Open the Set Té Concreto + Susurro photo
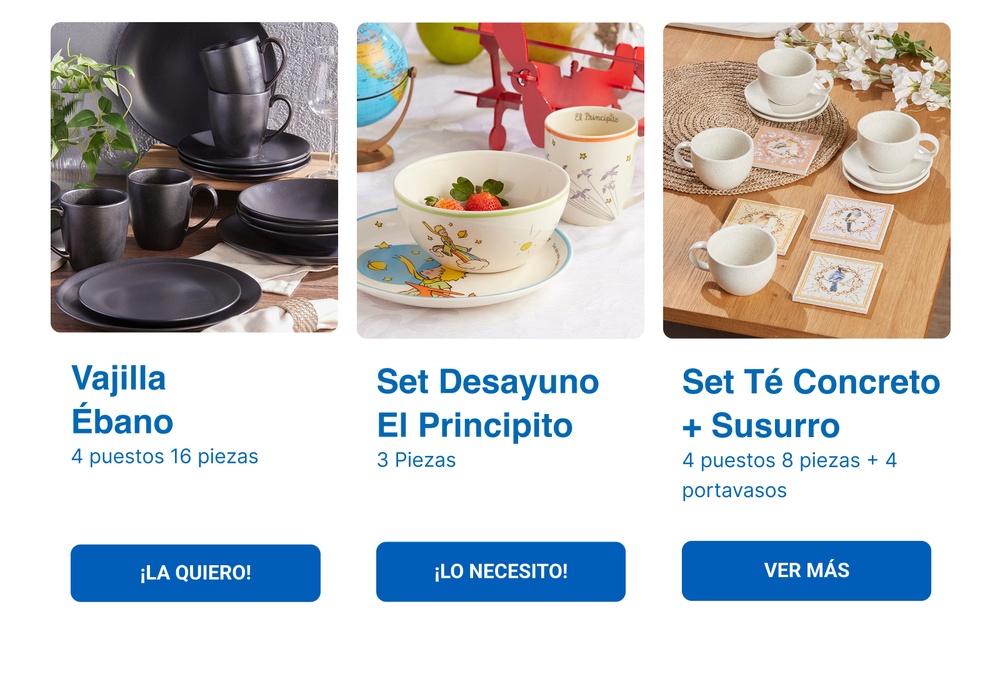 807,180
